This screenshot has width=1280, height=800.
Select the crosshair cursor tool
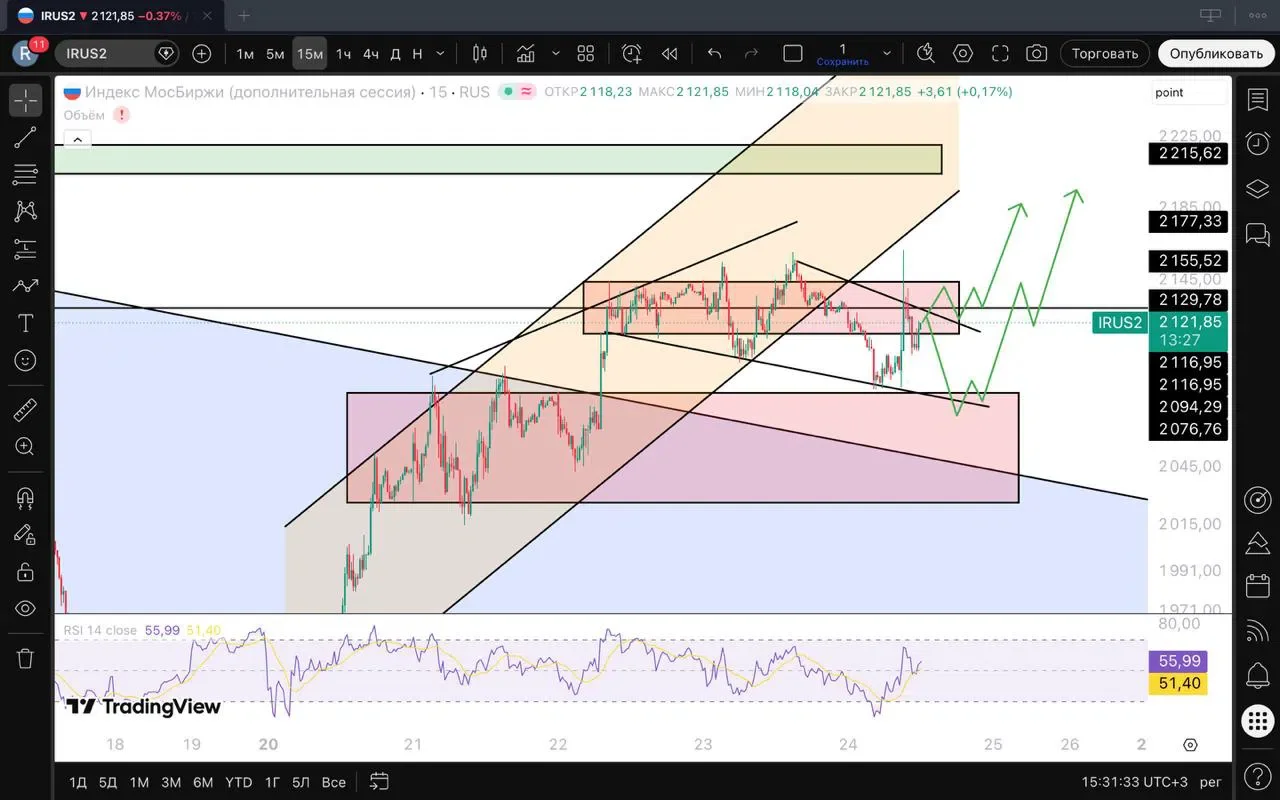[25, 100]
